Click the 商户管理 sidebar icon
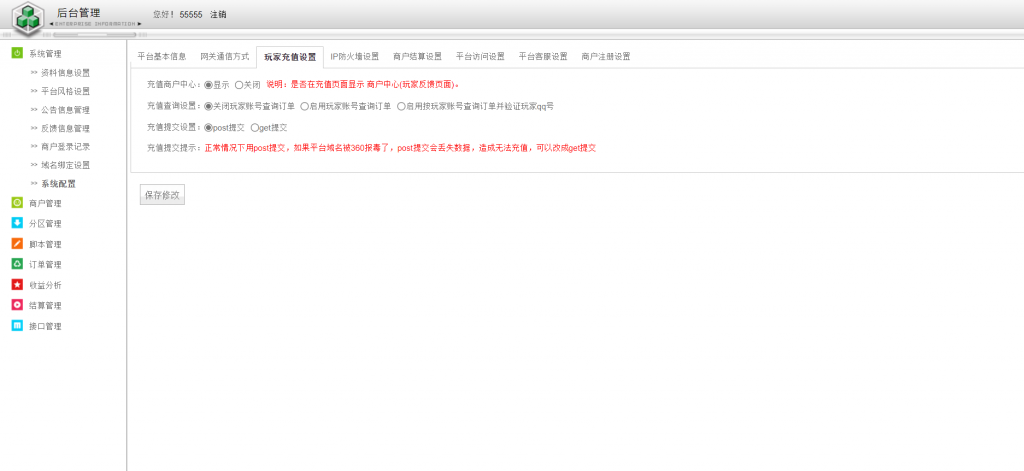1024x471 pixels. pyautogui.click(x=17, y=203)
